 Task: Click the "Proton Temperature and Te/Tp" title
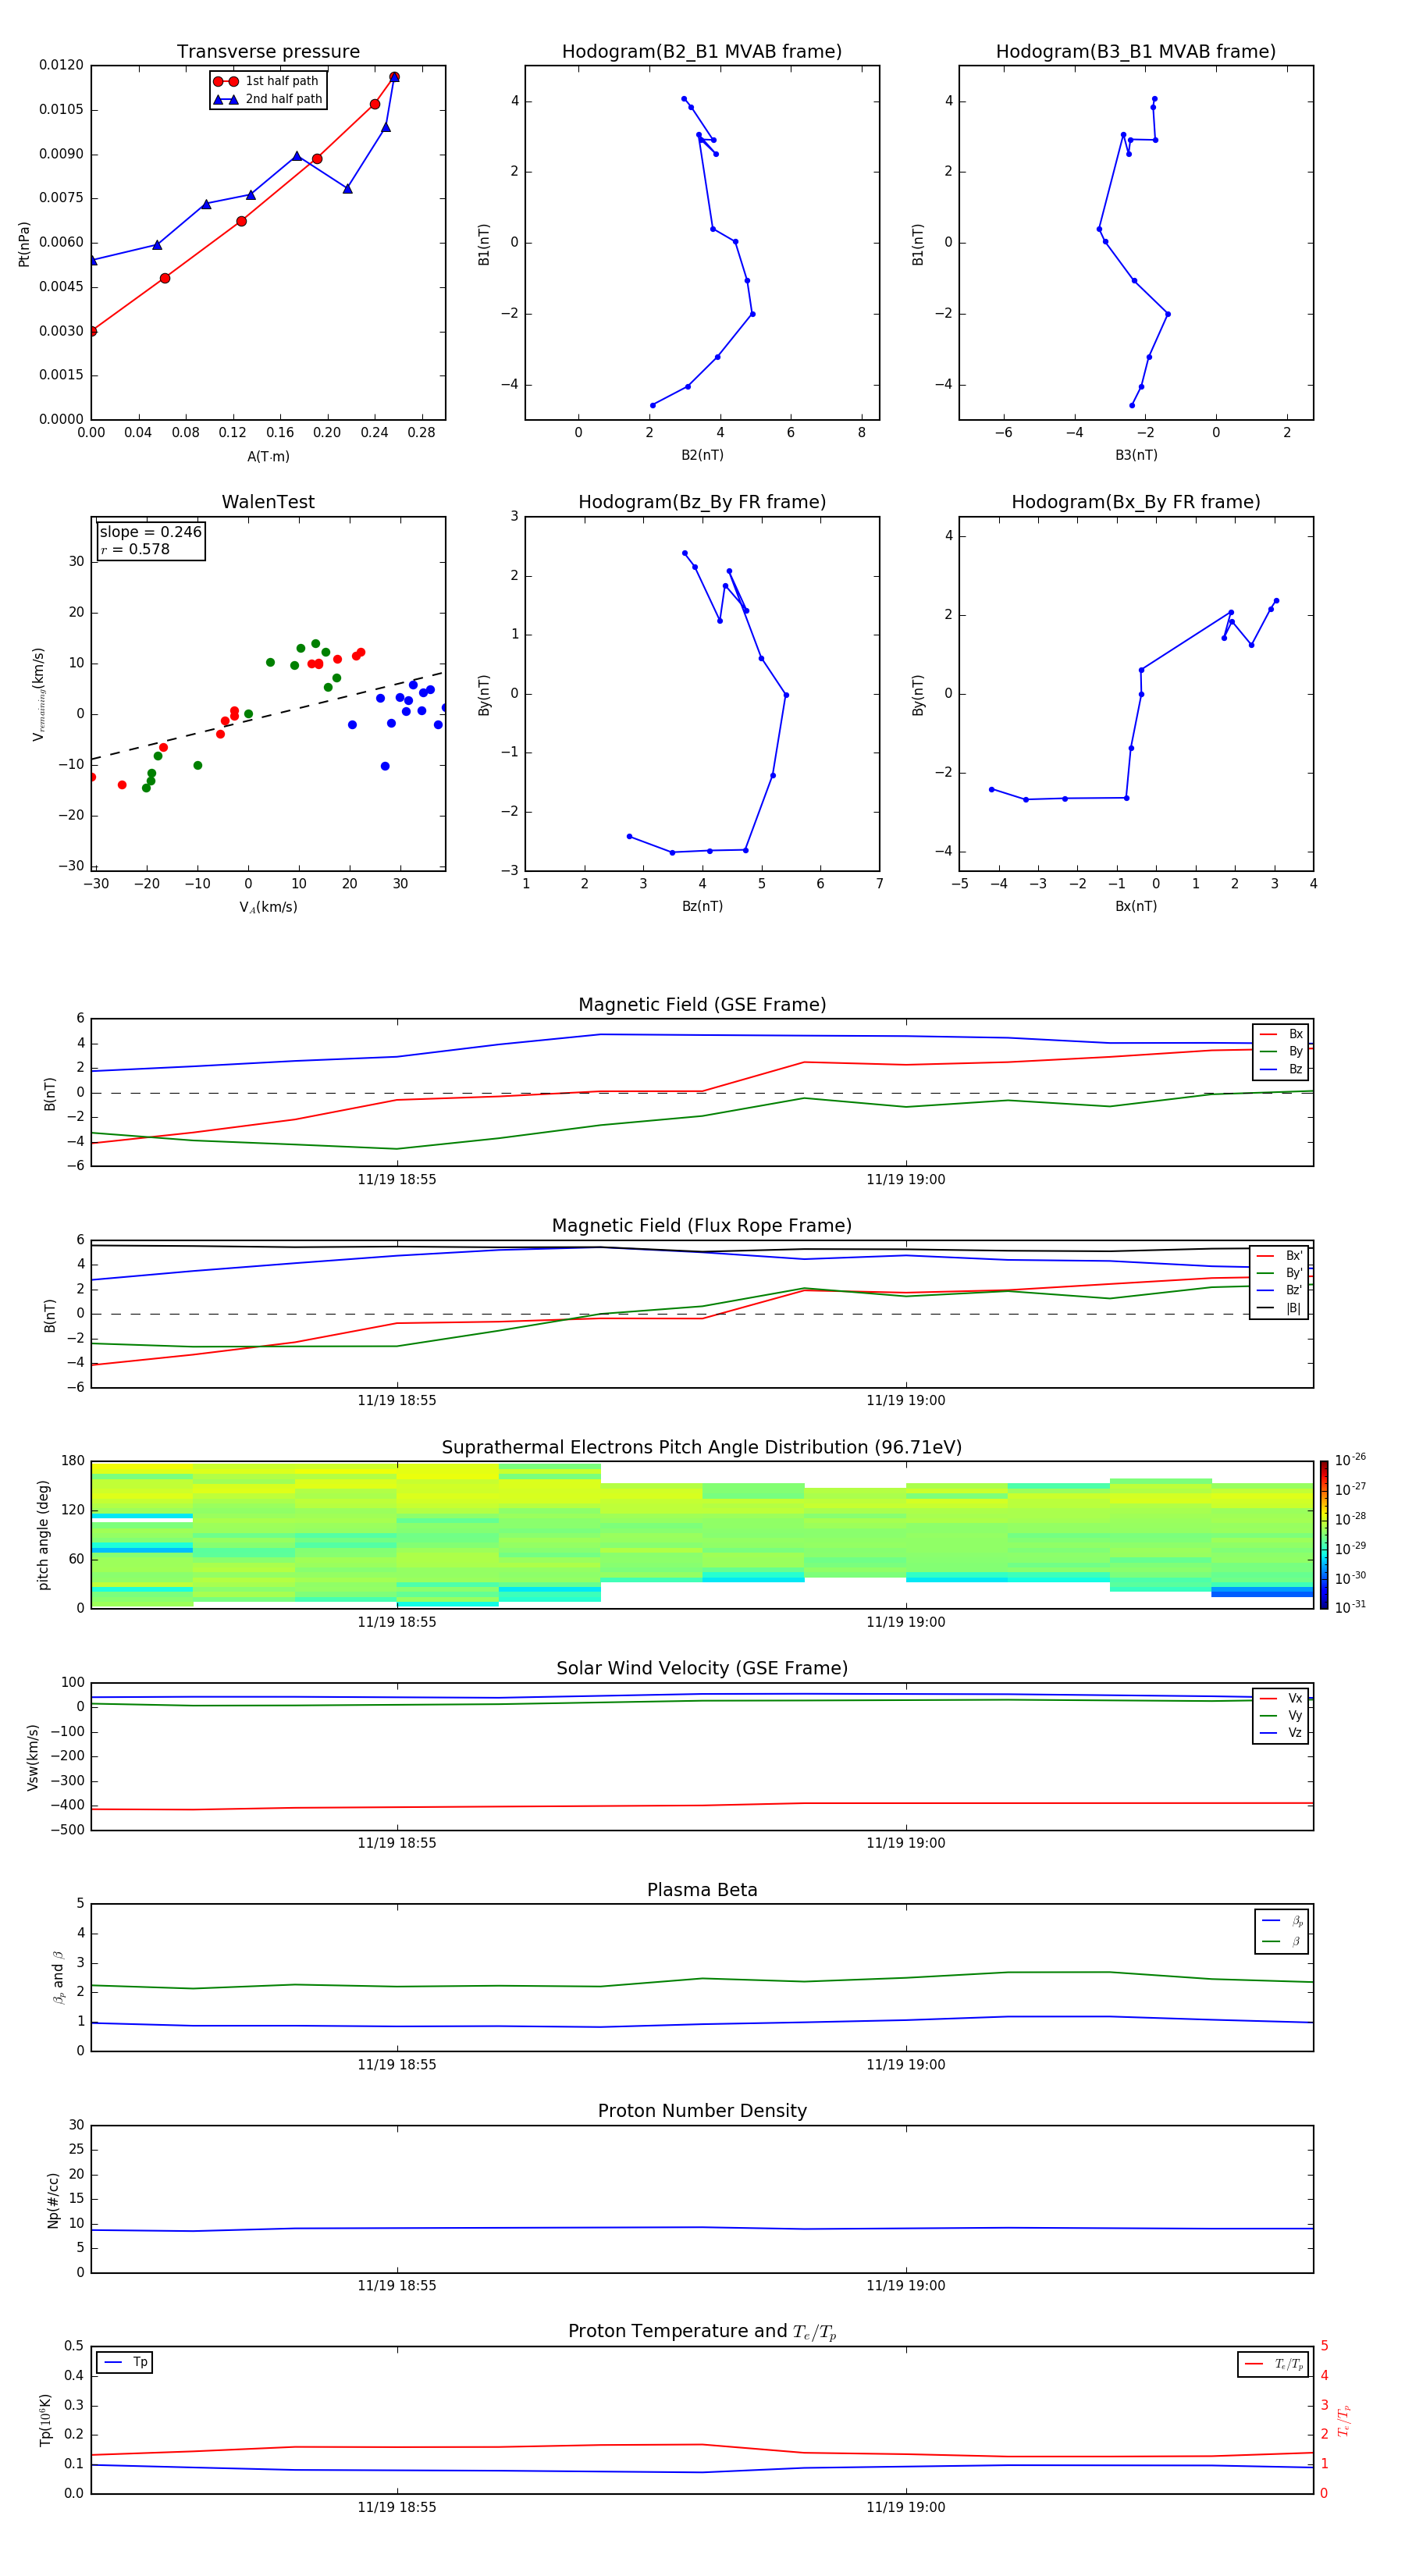pos(702,2332)
